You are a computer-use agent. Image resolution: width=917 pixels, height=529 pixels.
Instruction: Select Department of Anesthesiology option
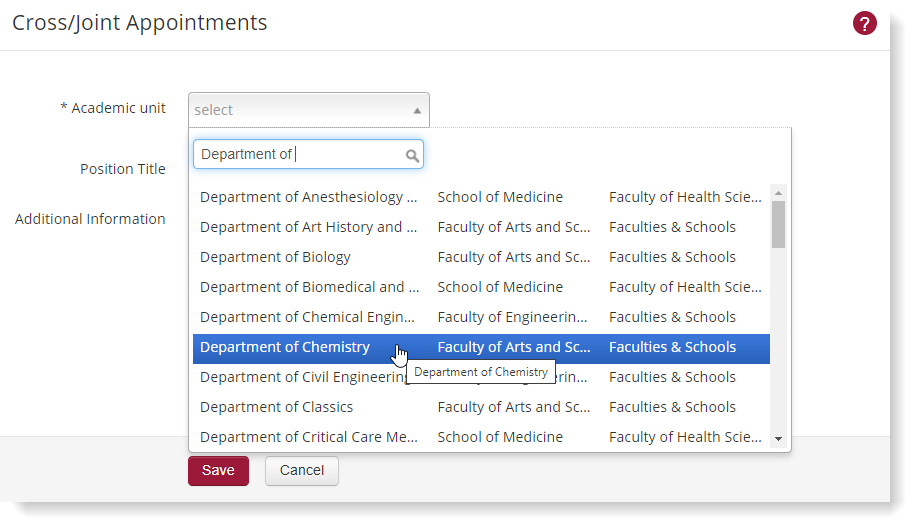coord(308,197)
